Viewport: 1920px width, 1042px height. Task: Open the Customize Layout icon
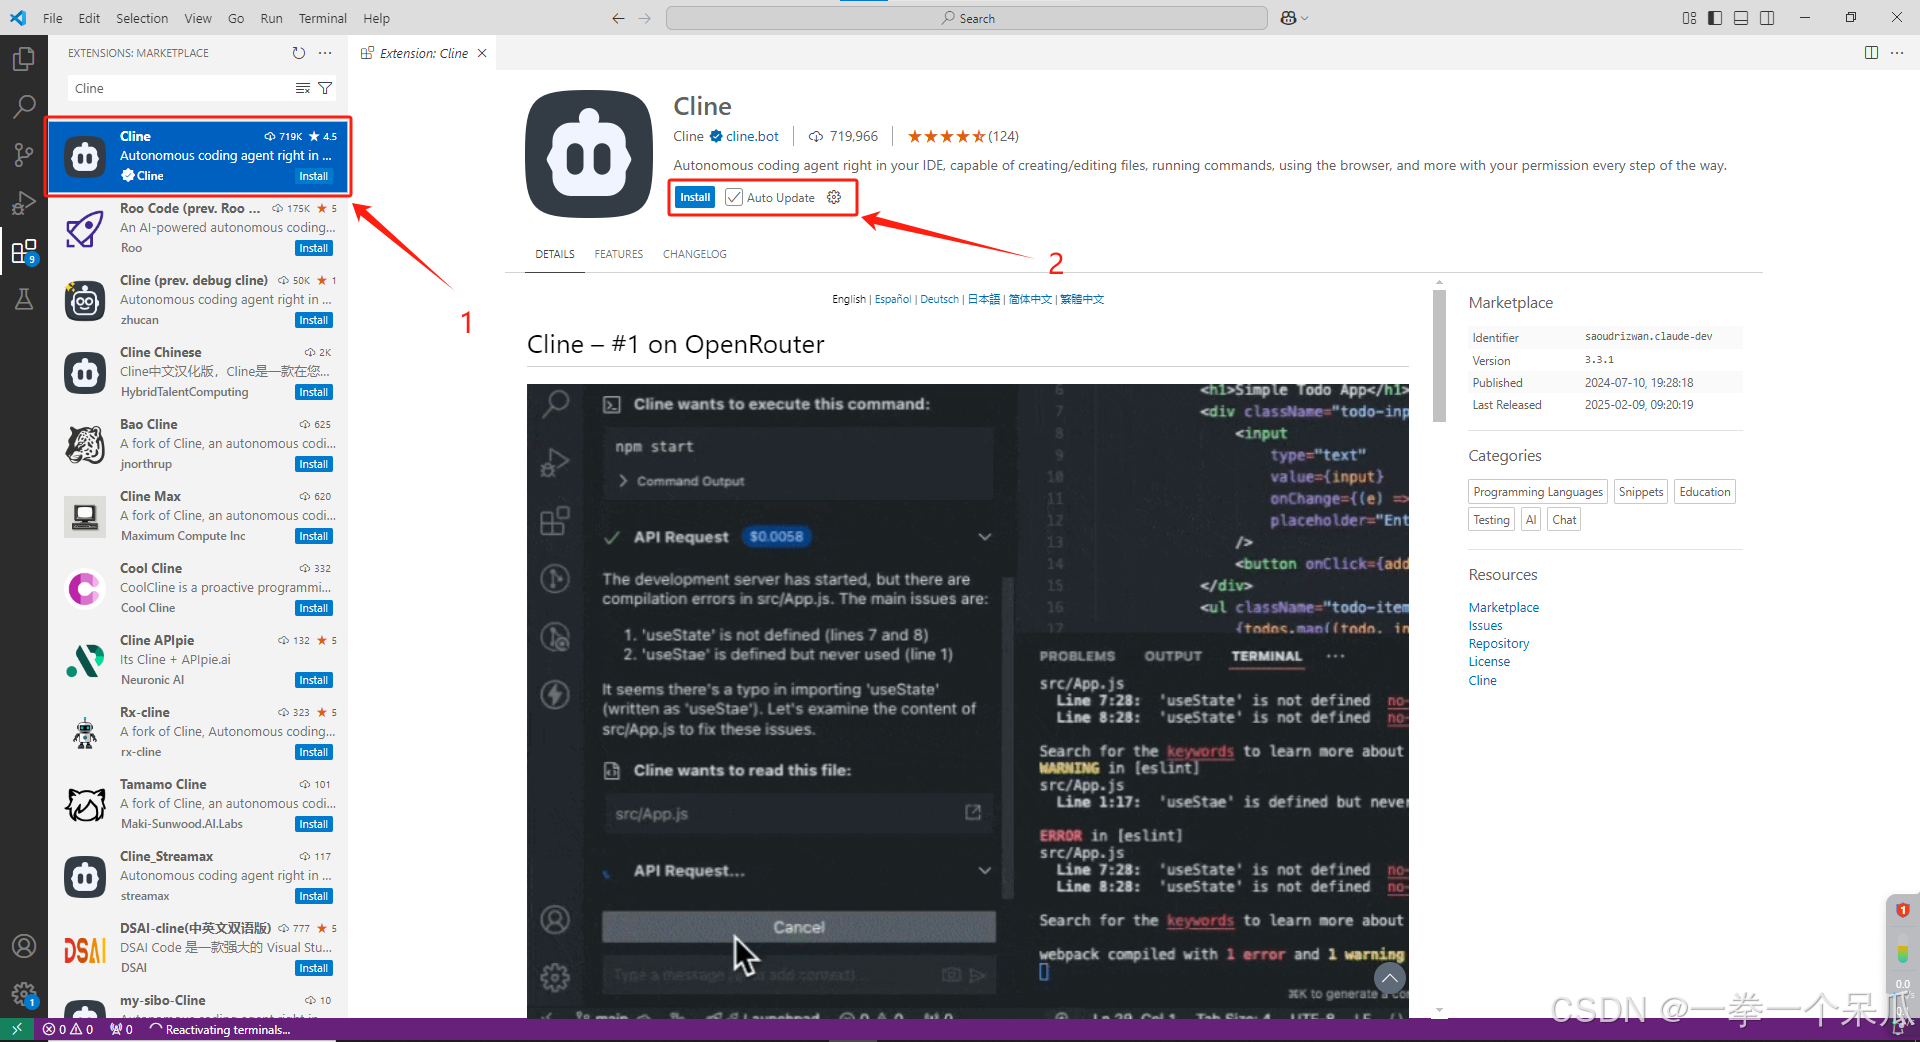(1689, 18)
